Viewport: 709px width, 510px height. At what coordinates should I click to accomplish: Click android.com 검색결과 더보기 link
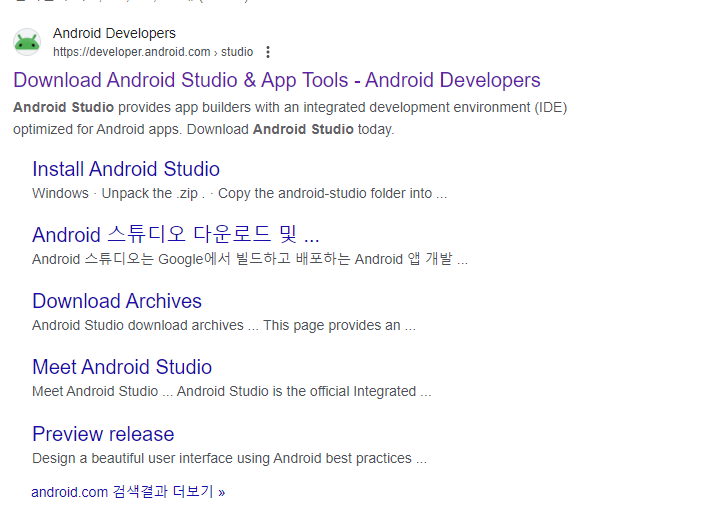pos(128,491)
